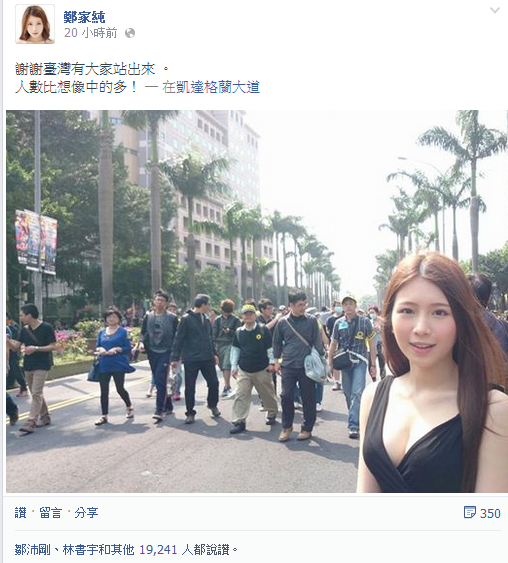Image resolution: width=508 pixels, height=563 pixels.
Task: Click the man with yellow cap in photo
Action: click(252, 368)
